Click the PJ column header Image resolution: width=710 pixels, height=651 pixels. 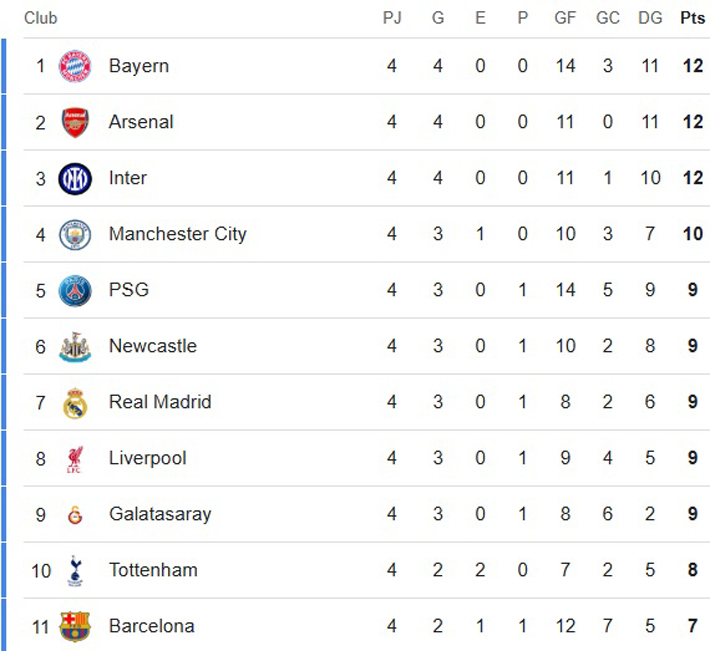click(x=392, y=18)
